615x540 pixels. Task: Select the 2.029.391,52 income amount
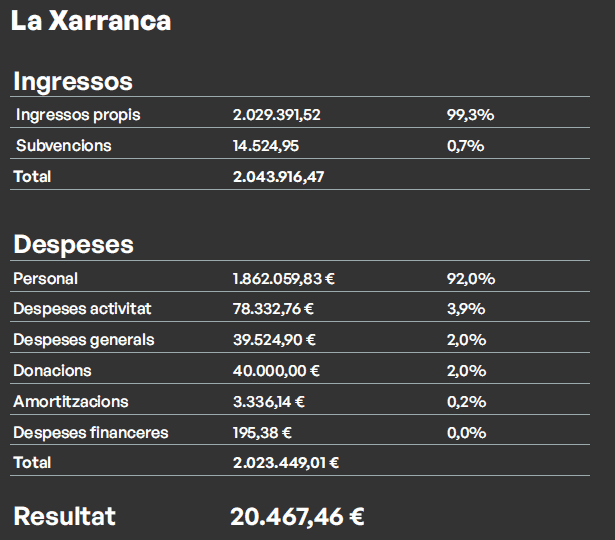276,115
